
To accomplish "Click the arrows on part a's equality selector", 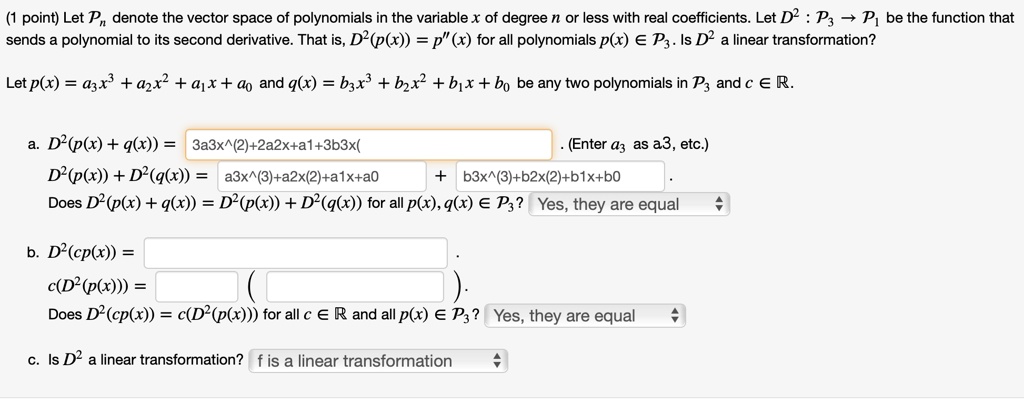I will [x=716, y=204].
